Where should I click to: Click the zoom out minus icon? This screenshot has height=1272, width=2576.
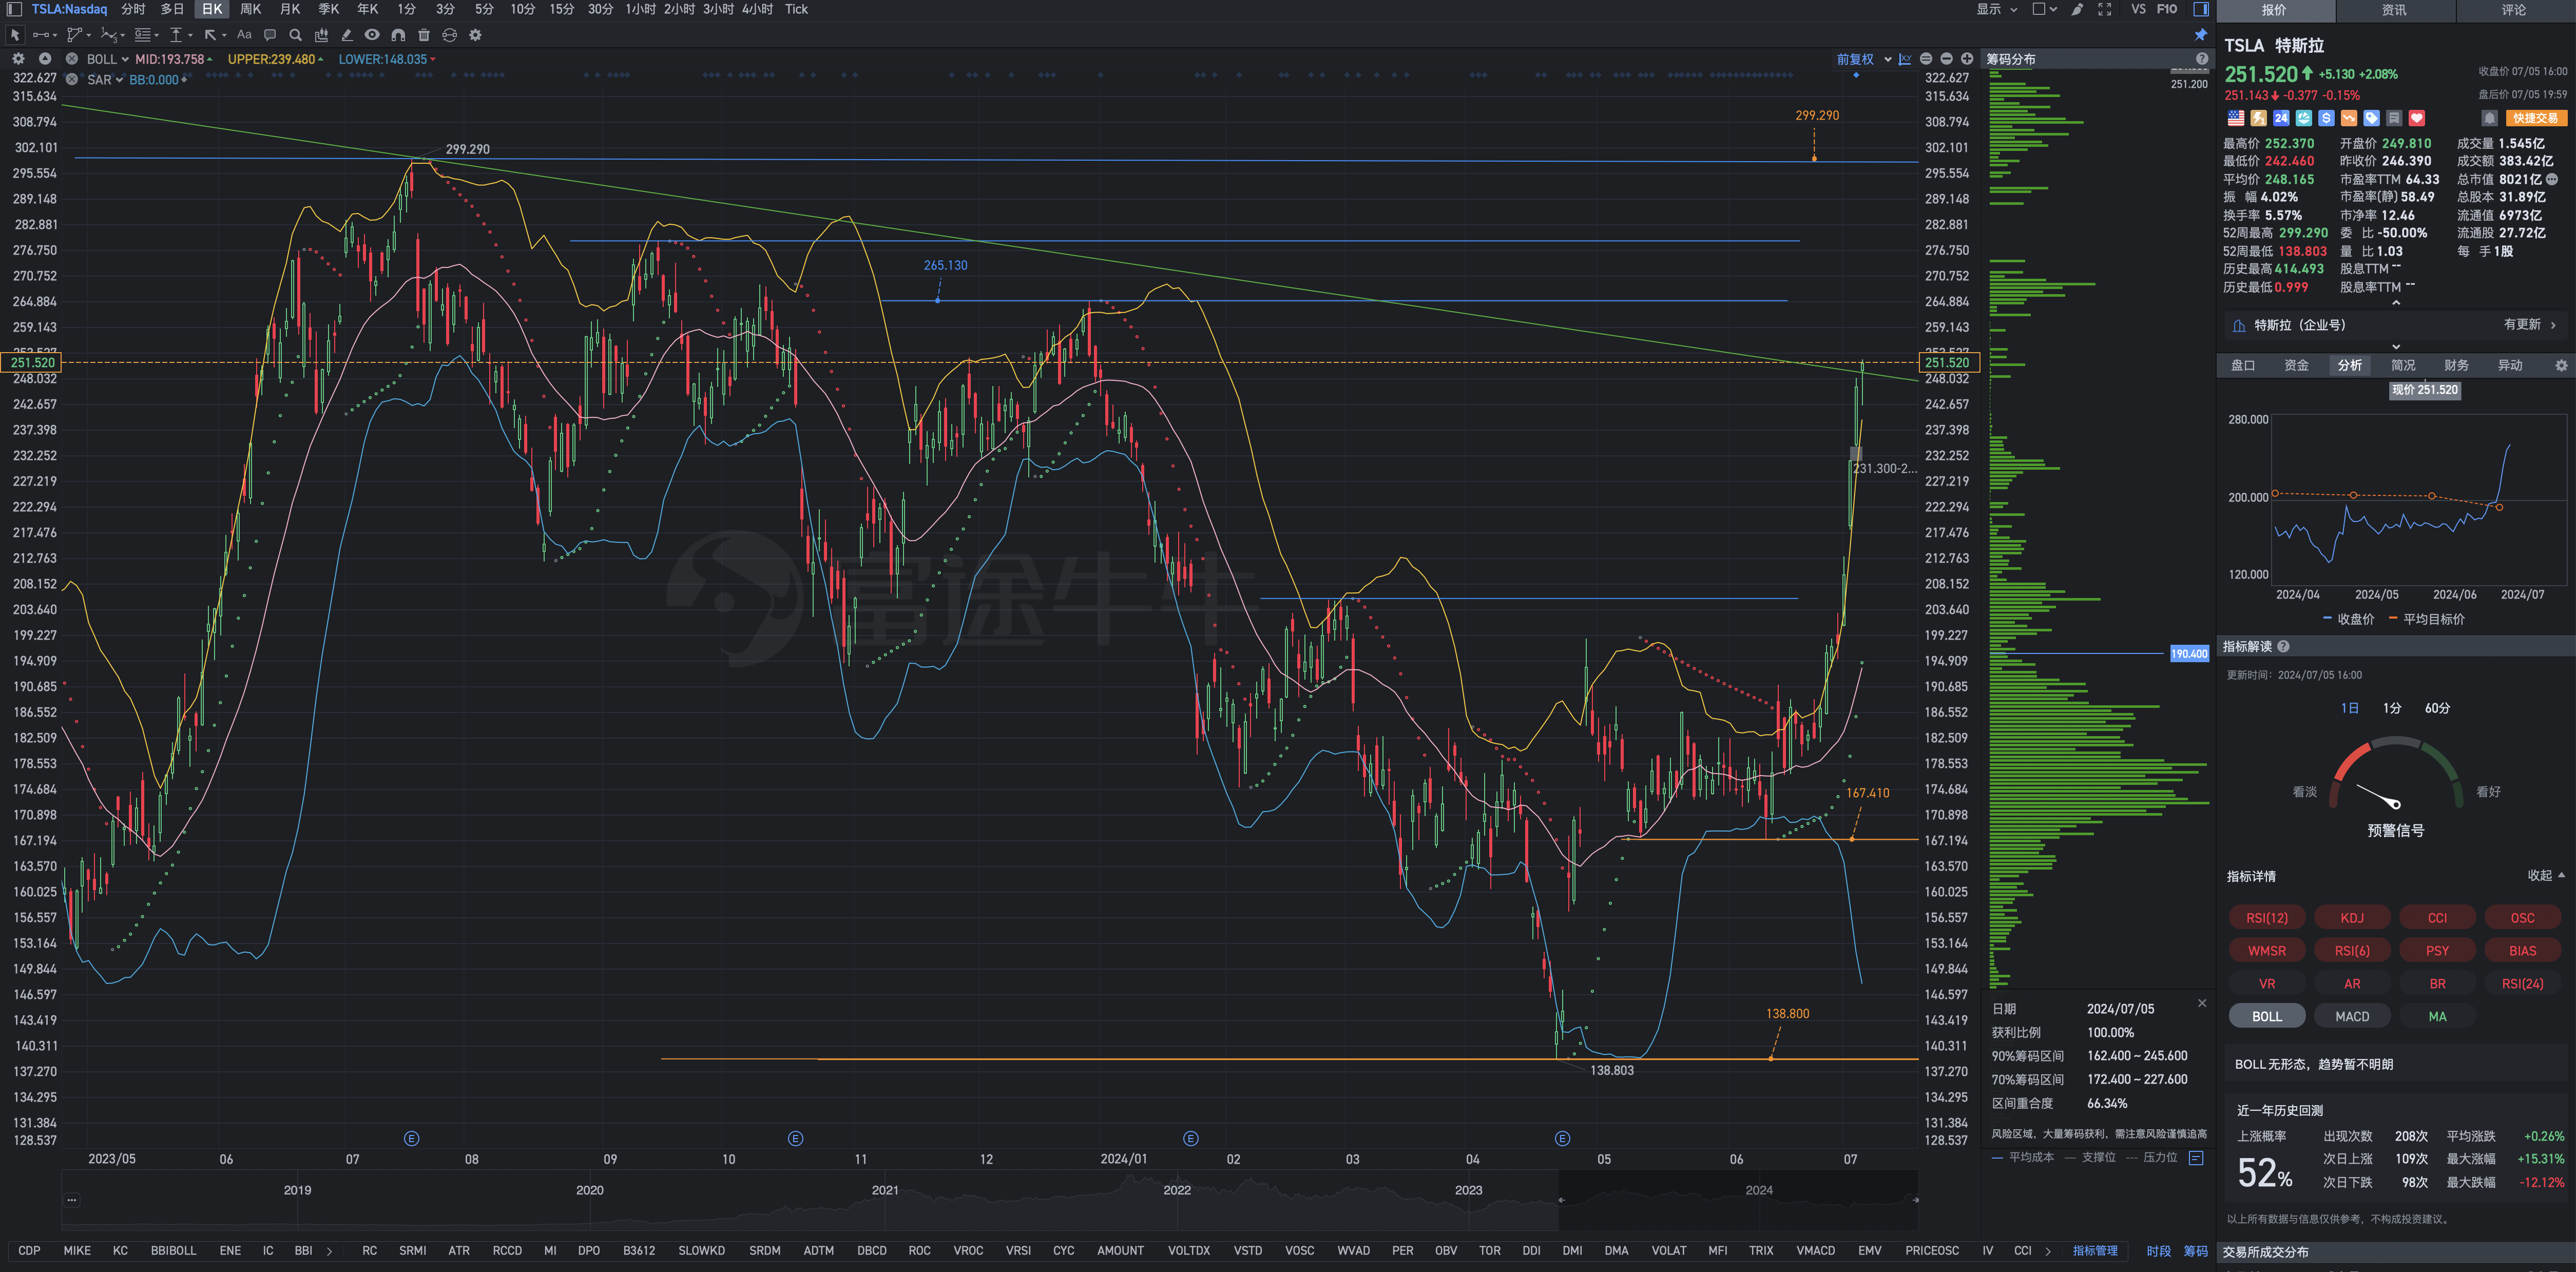(1946, 59)
